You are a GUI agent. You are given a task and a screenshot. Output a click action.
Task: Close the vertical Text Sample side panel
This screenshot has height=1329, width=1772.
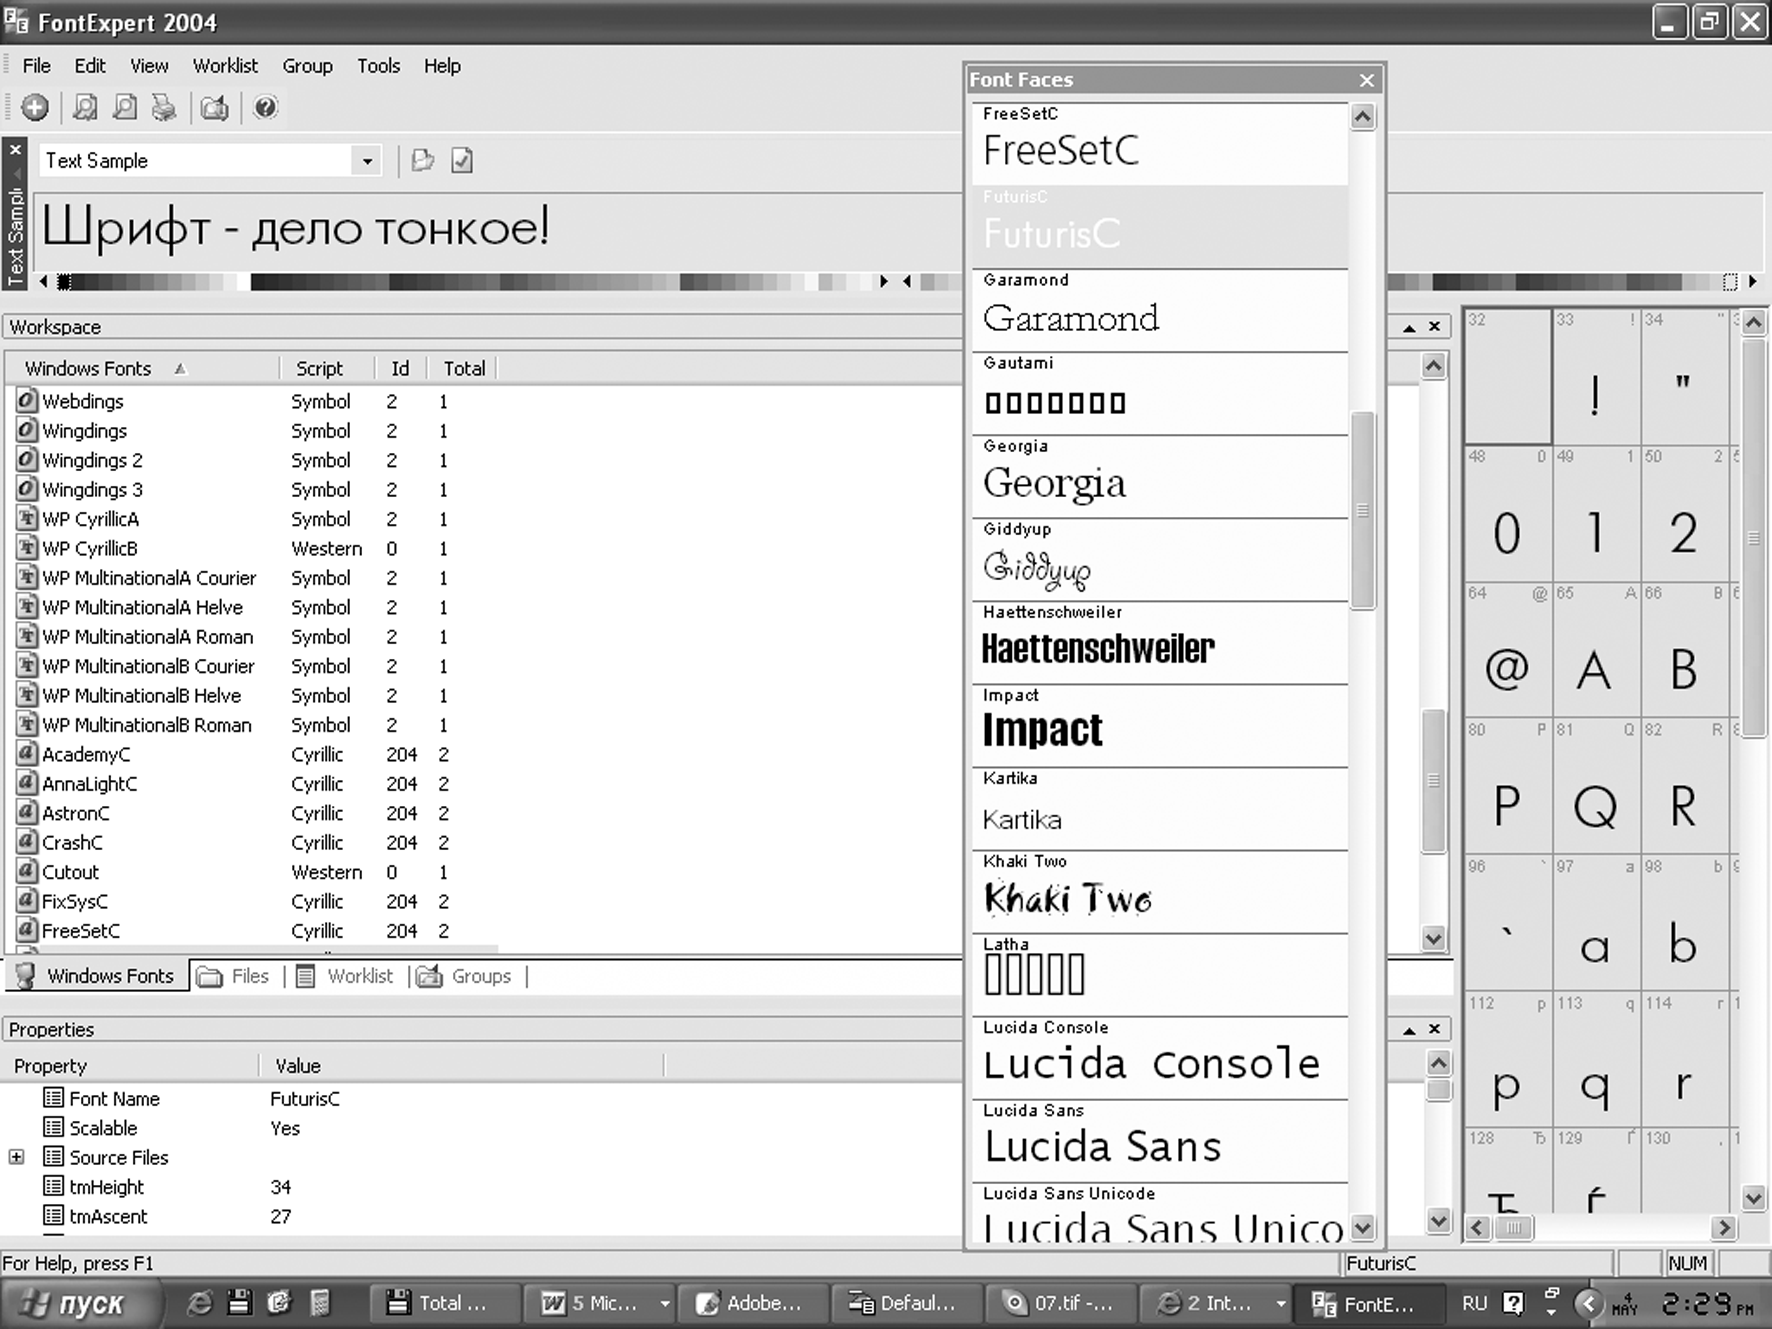[x=15, y=150]
